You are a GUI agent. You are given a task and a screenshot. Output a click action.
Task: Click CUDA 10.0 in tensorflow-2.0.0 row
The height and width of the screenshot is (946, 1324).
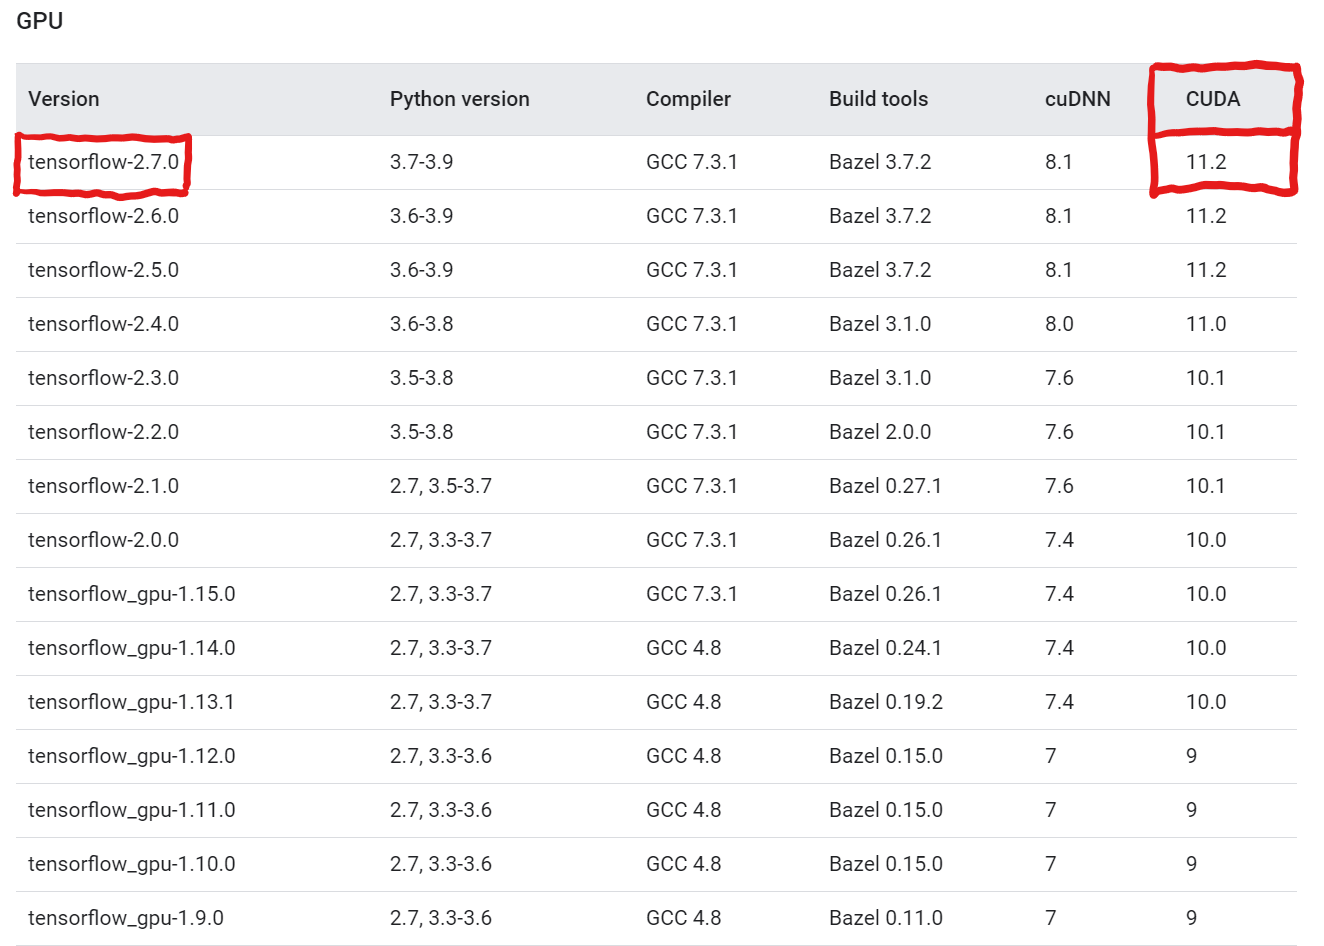click(x=1206, y=540)
